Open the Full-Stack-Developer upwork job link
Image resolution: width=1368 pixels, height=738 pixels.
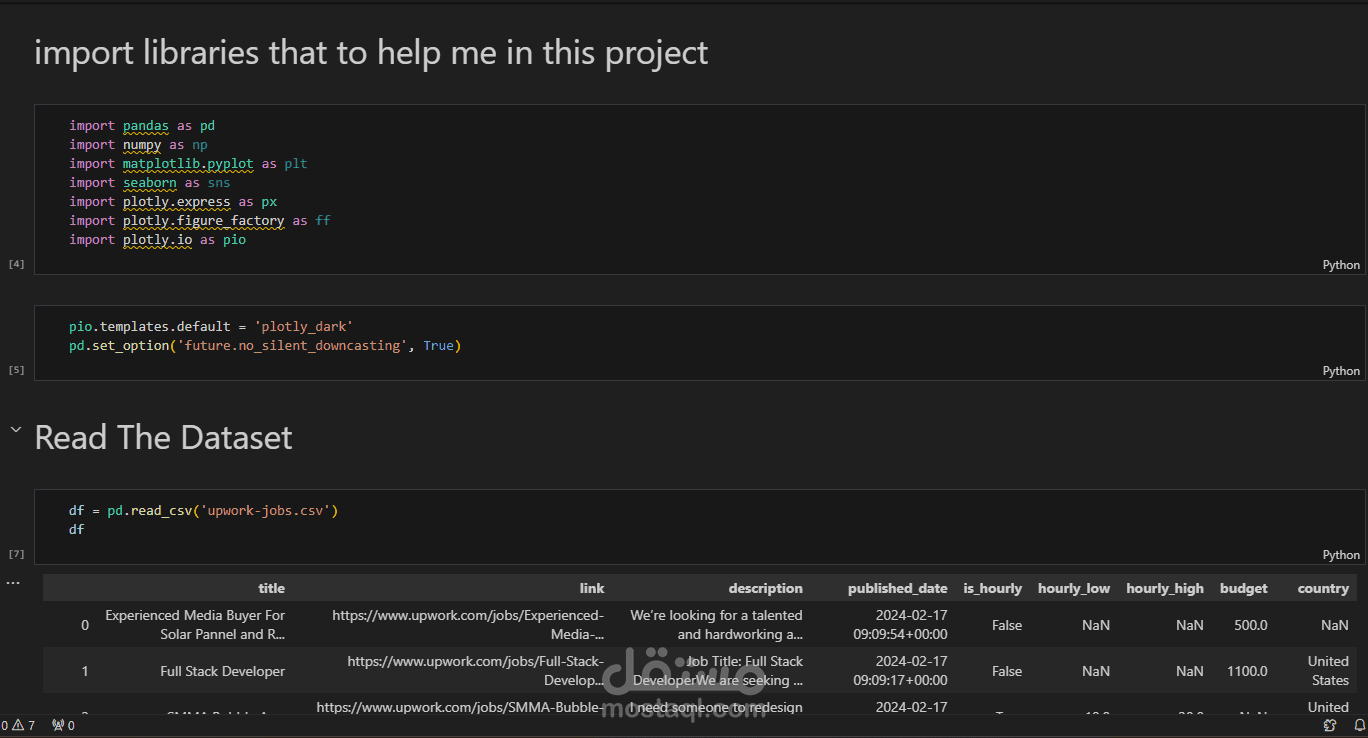[475, 671]
